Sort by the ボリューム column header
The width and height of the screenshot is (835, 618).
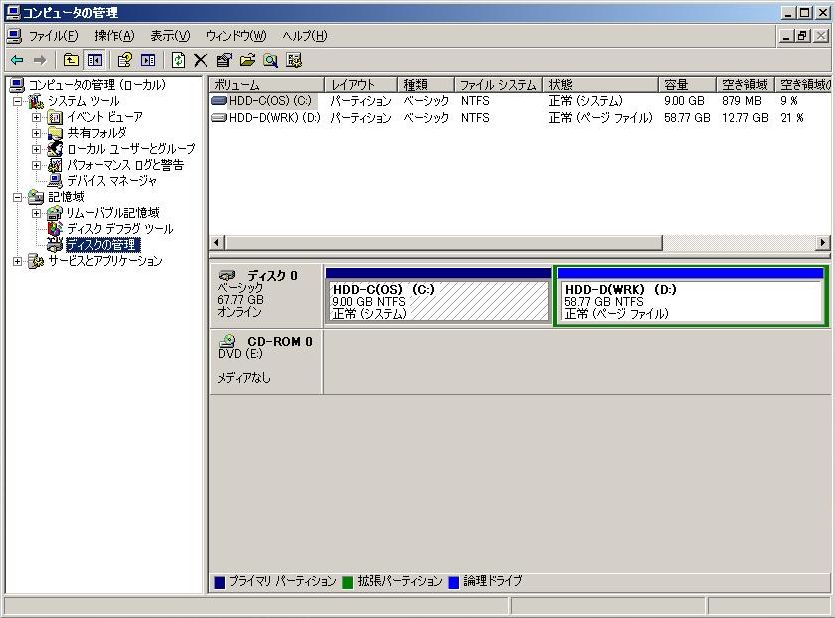click(267, 85)
